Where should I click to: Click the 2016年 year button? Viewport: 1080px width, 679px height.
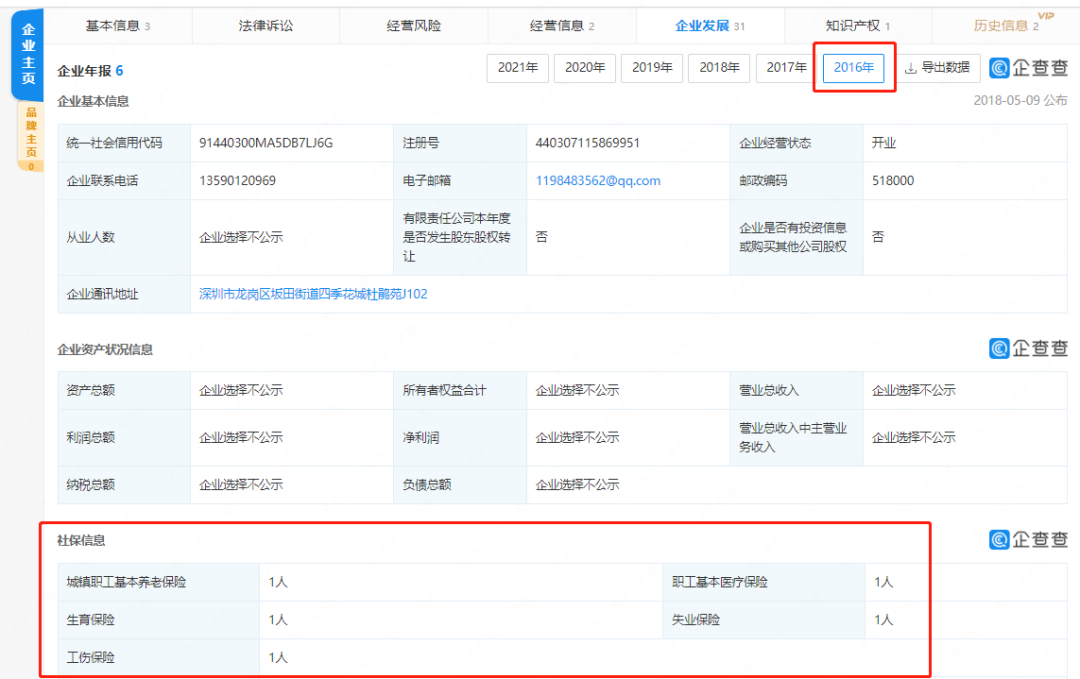(854, 68)
